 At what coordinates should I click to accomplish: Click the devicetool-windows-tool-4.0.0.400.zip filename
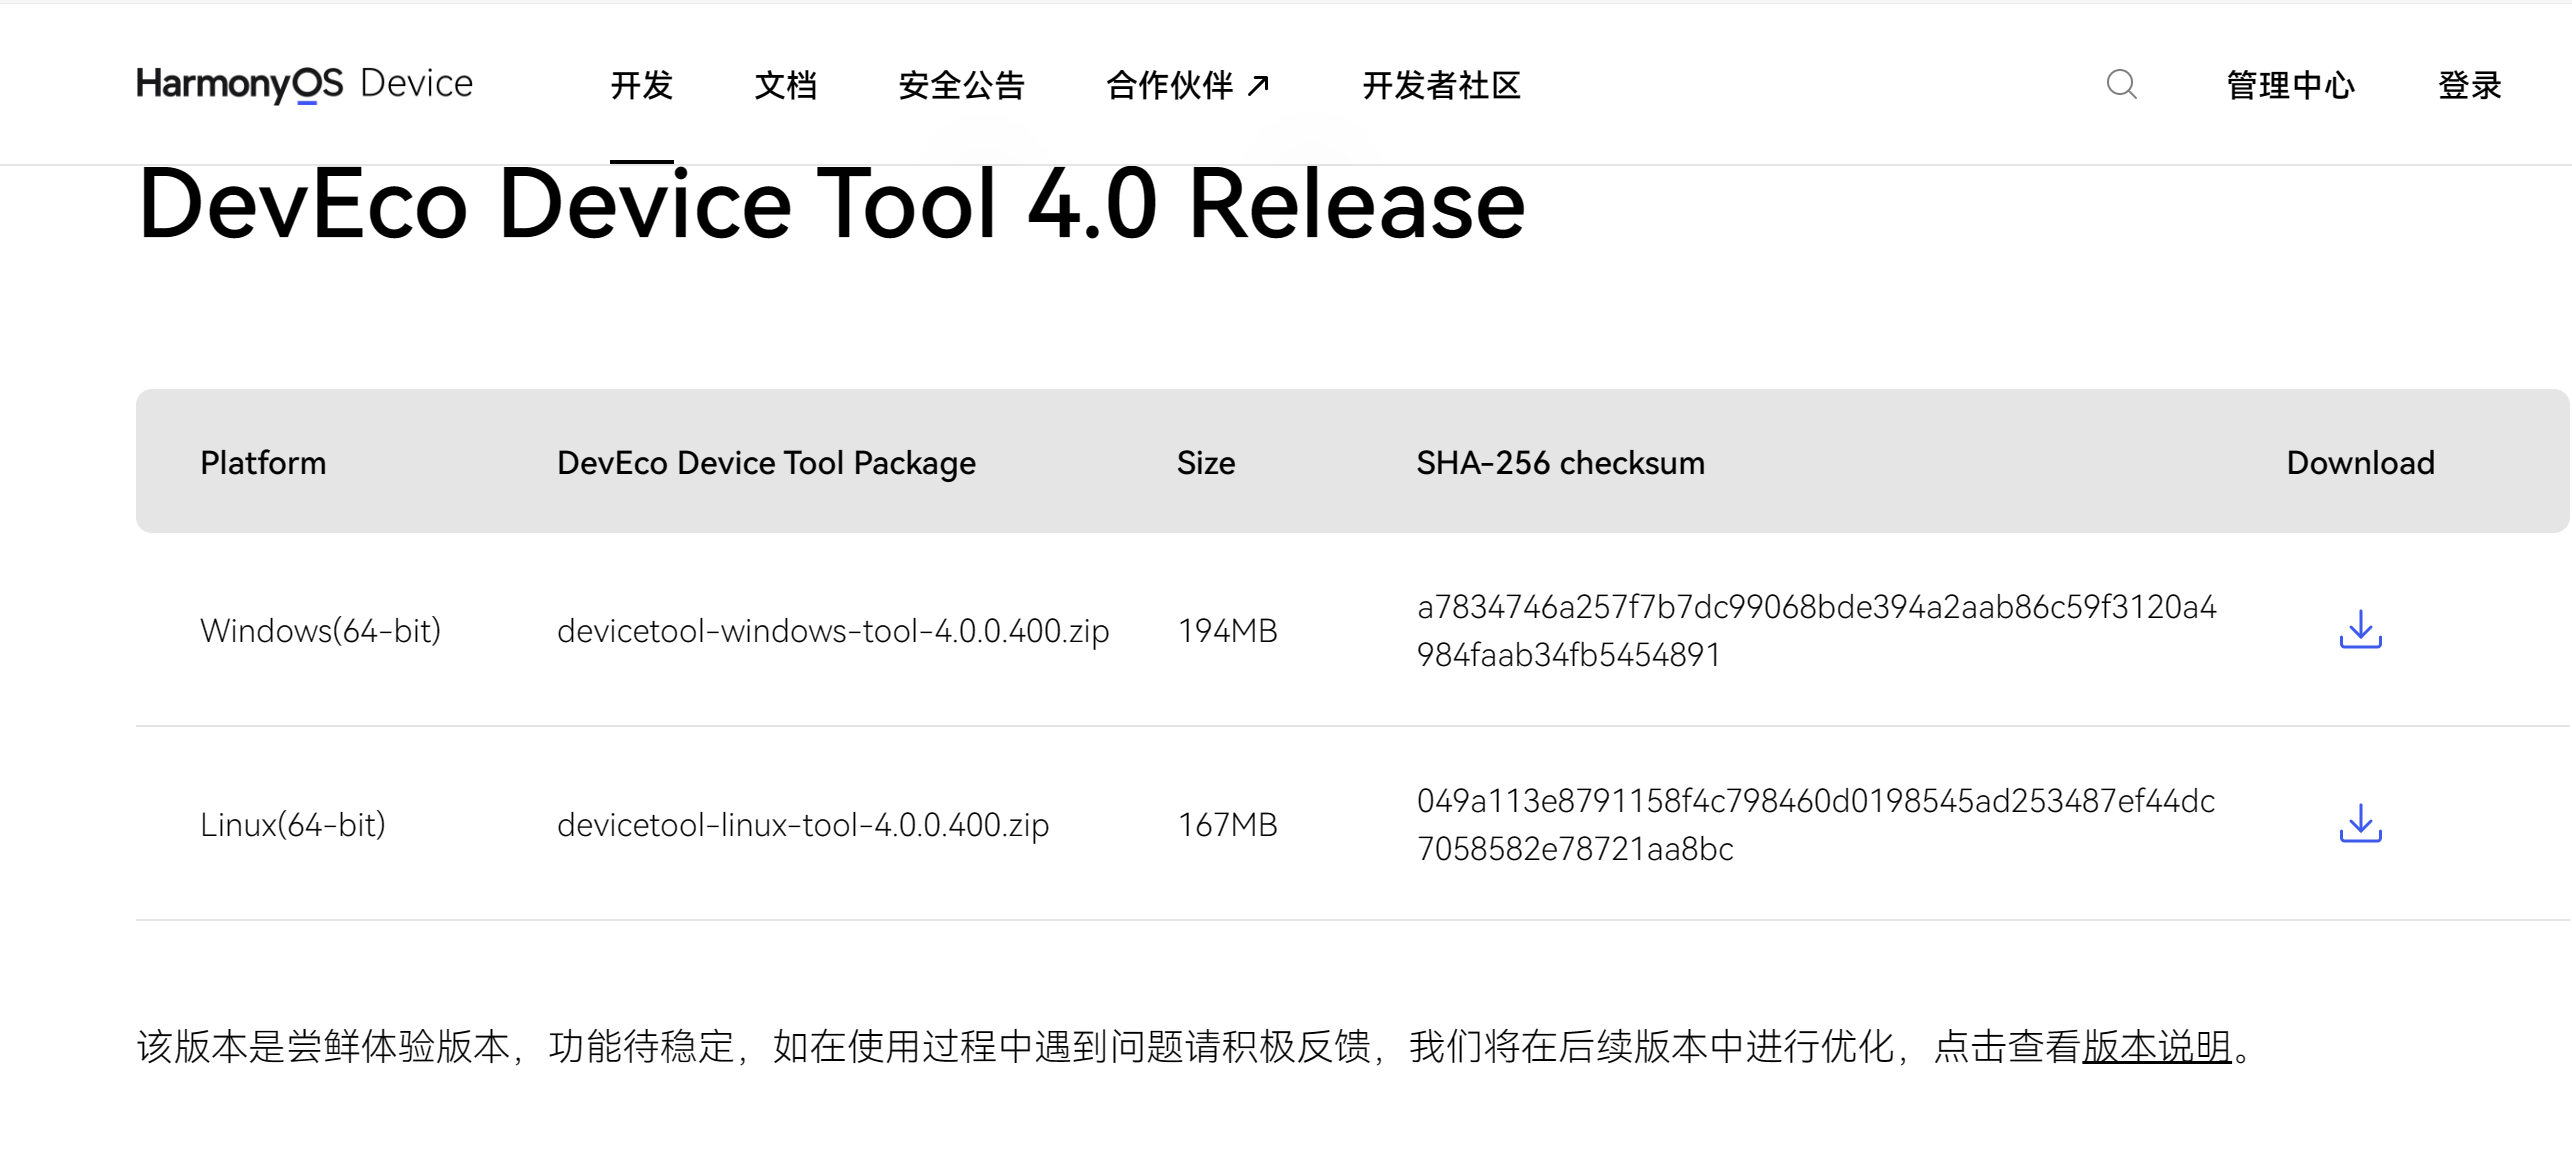pos(832,631)
